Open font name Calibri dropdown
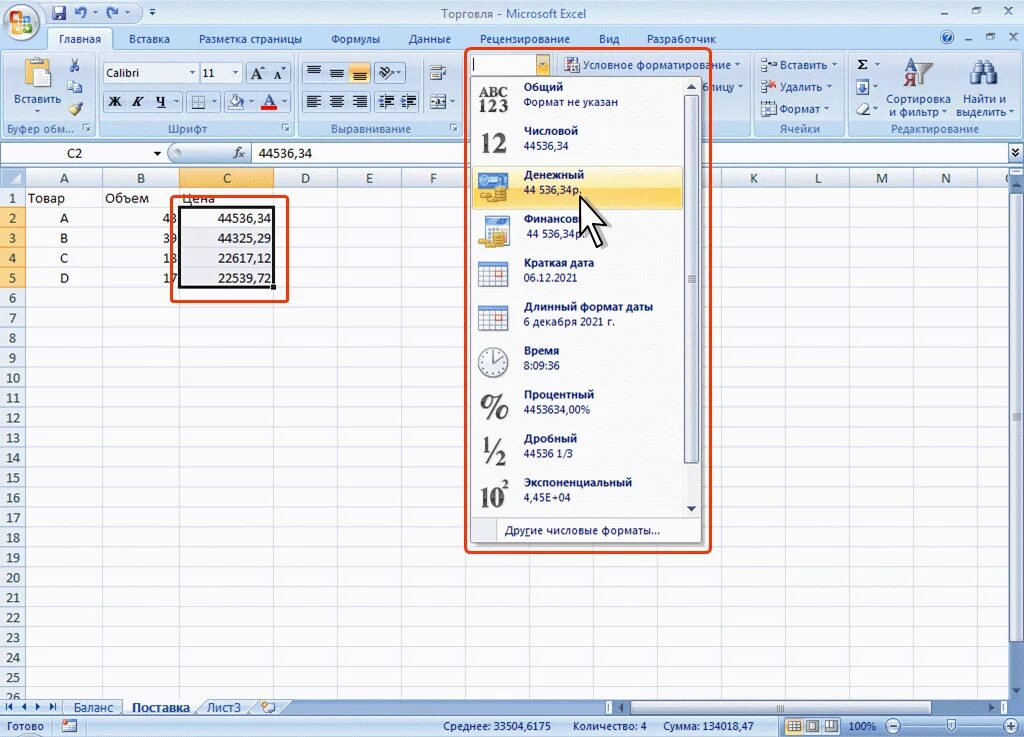1024x737 pixels. tap(192, 72)
